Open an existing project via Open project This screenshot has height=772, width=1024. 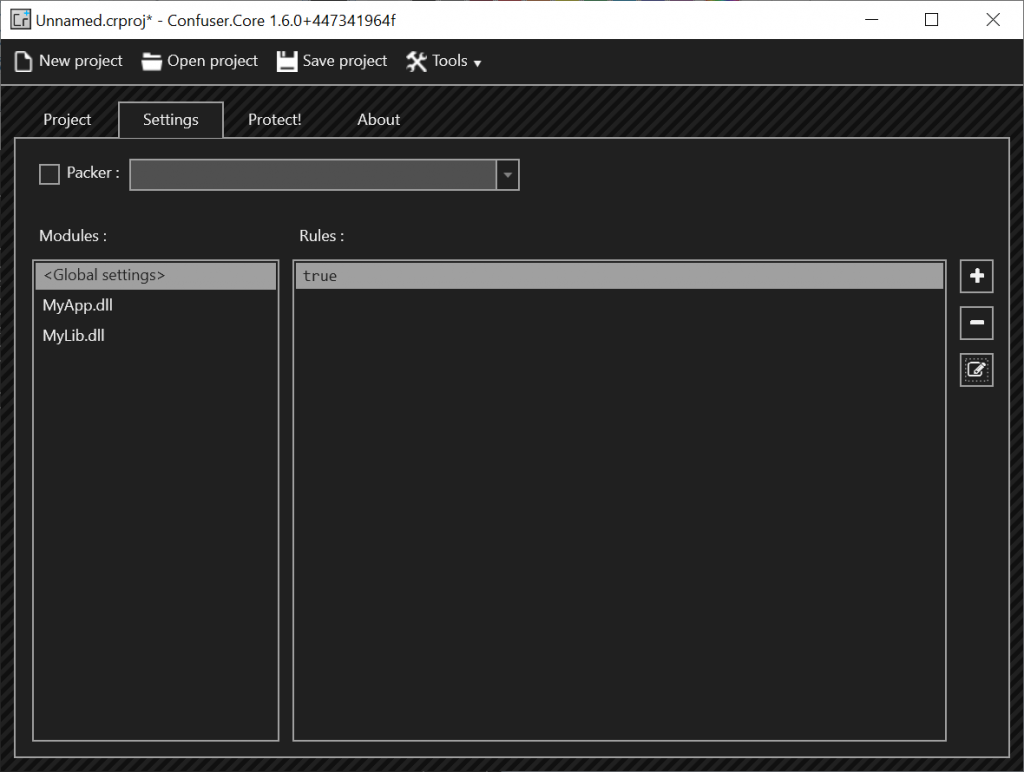[200, 61]
